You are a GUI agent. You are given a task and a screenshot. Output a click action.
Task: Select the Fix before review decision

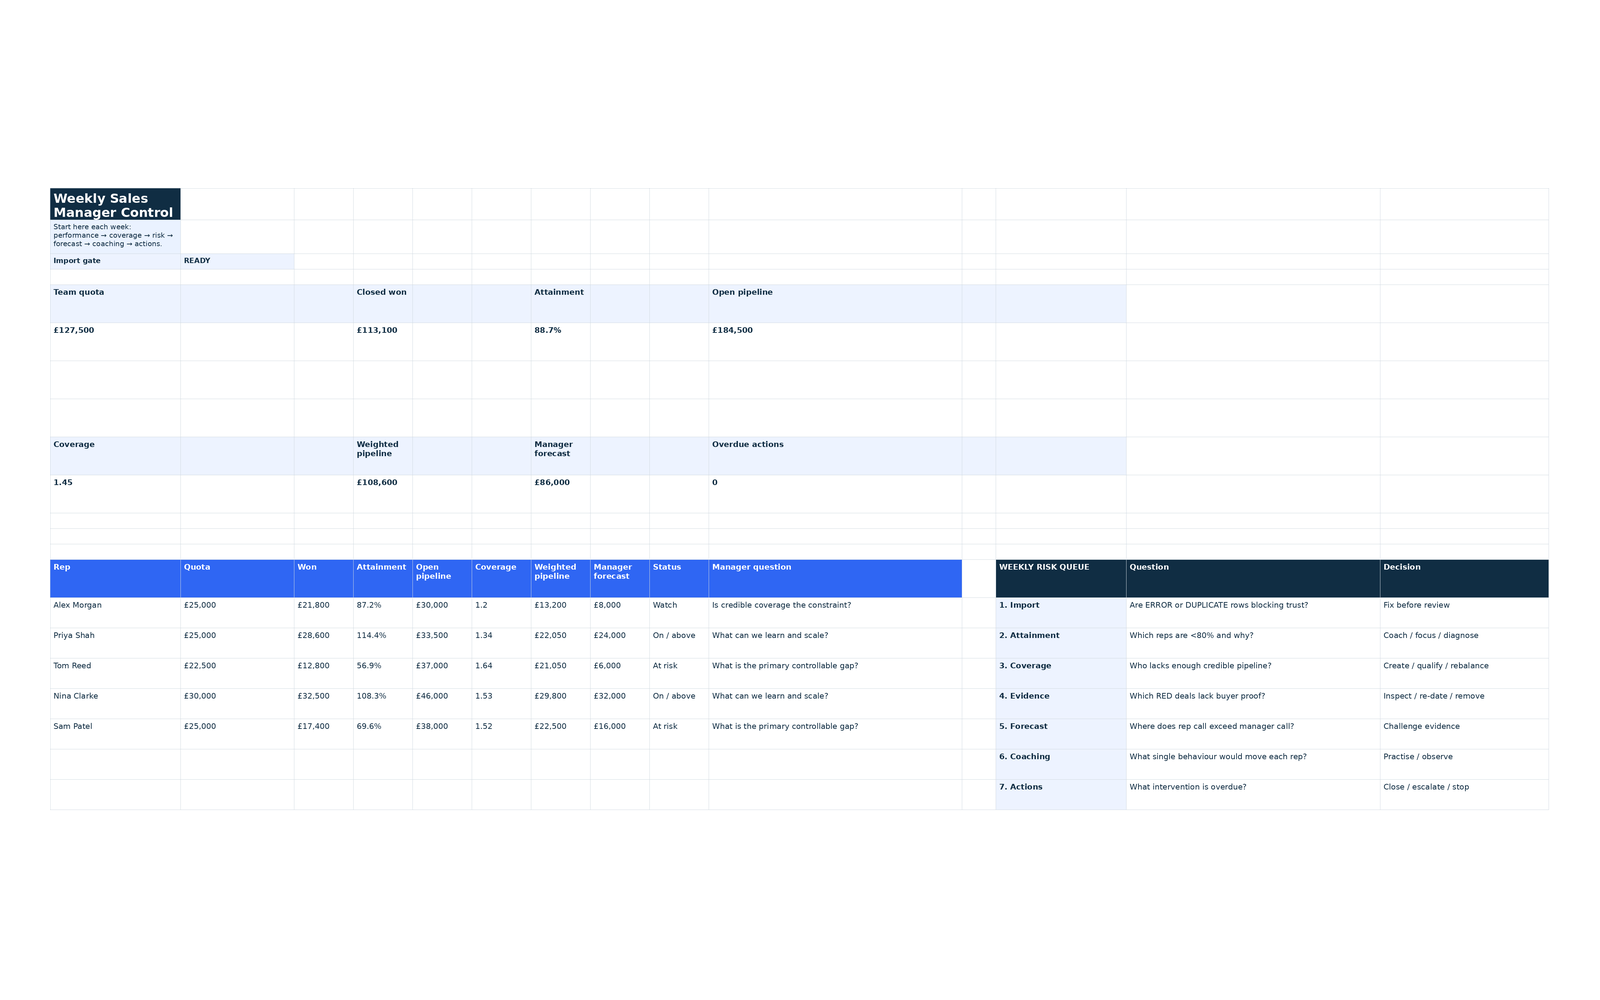[1464, 613]
